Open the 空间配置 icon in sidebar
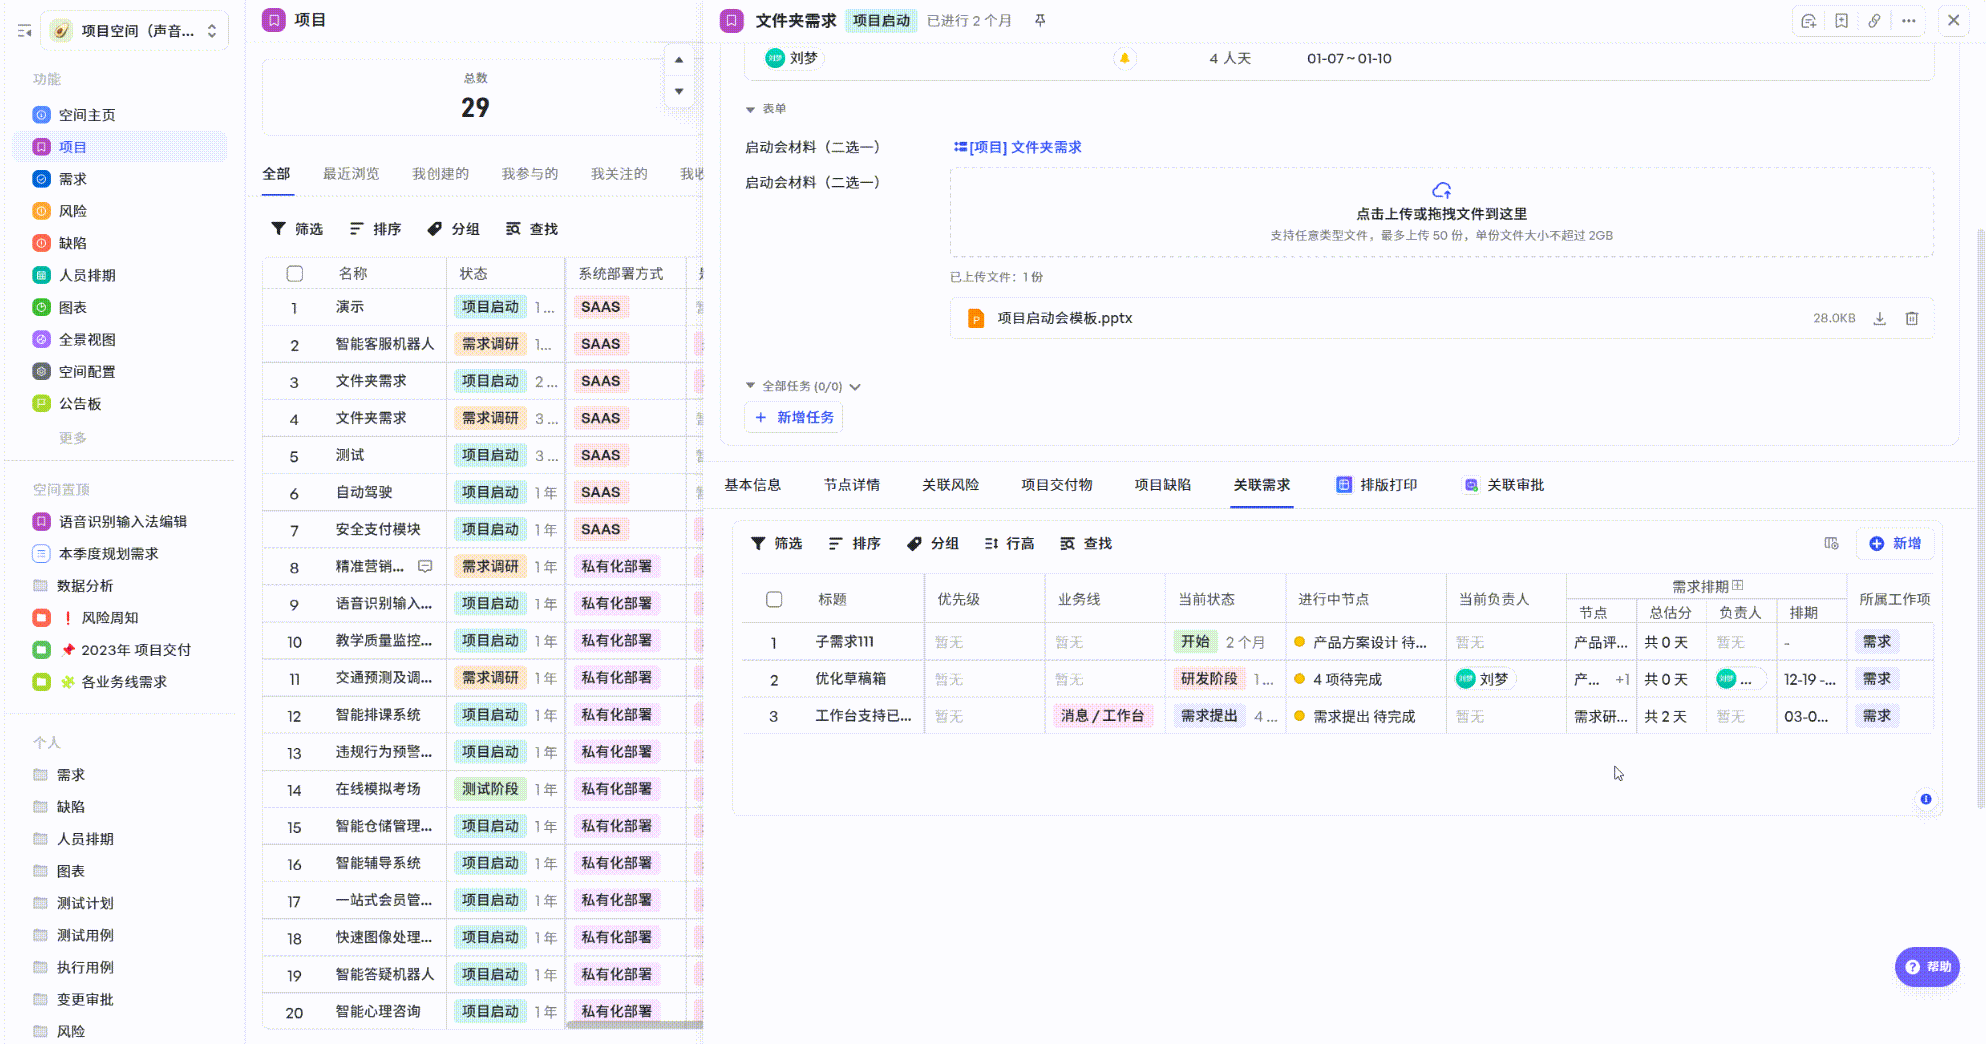 pyautogui.click(x=41, y=371)
